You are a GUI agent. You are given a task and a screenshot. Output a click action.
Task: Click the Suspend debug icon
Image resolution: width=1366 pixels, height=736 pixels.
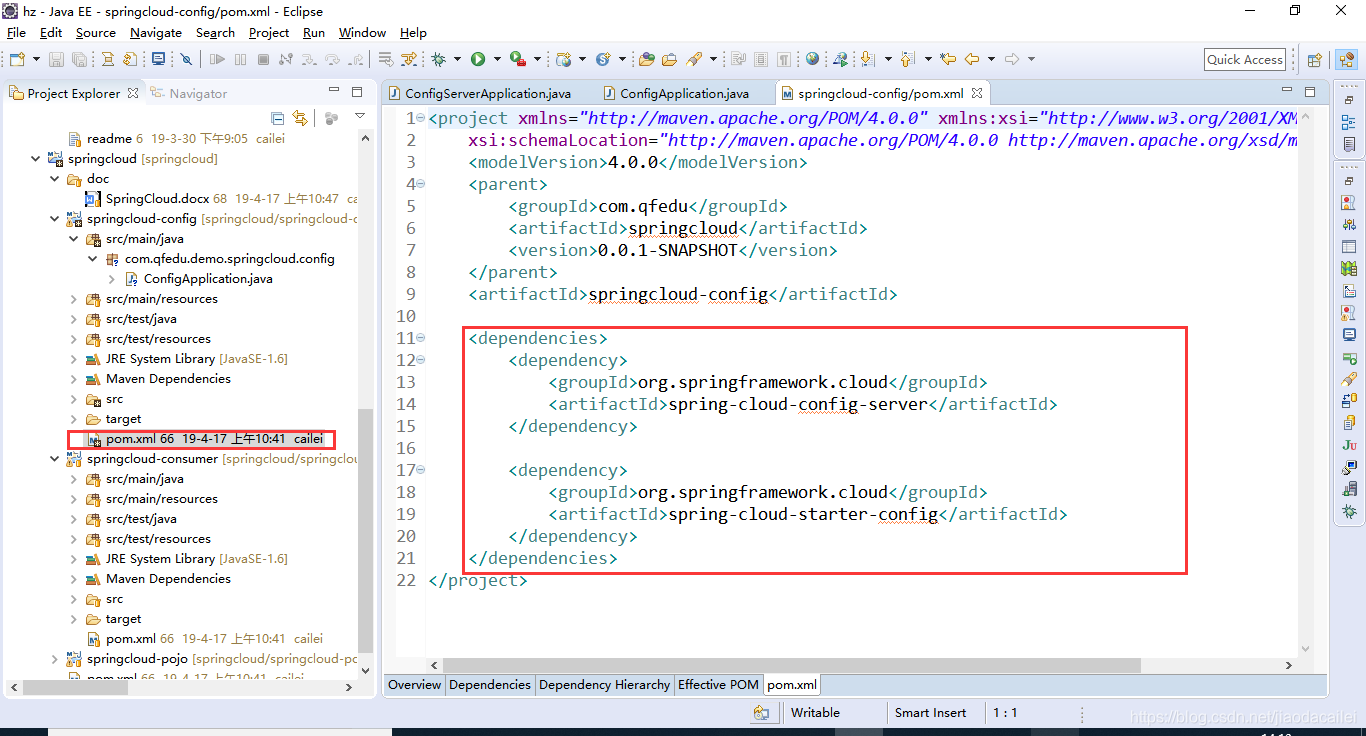tap(240, 60)
